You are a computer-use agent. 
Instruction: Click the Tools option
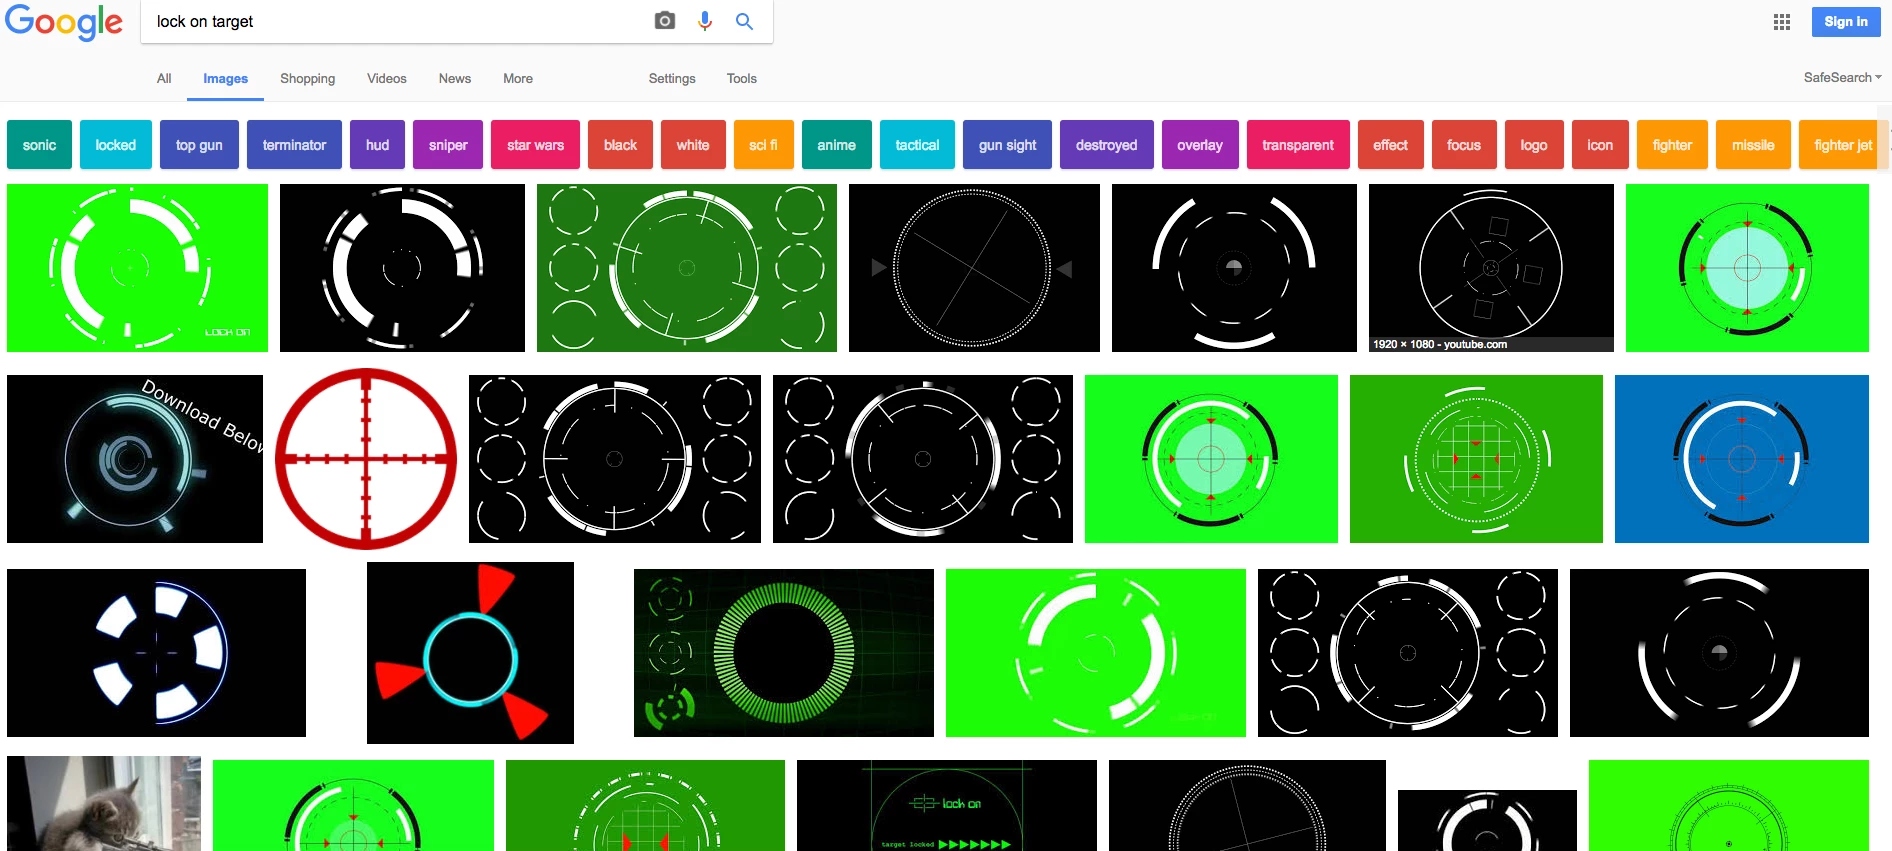(742, 78)
